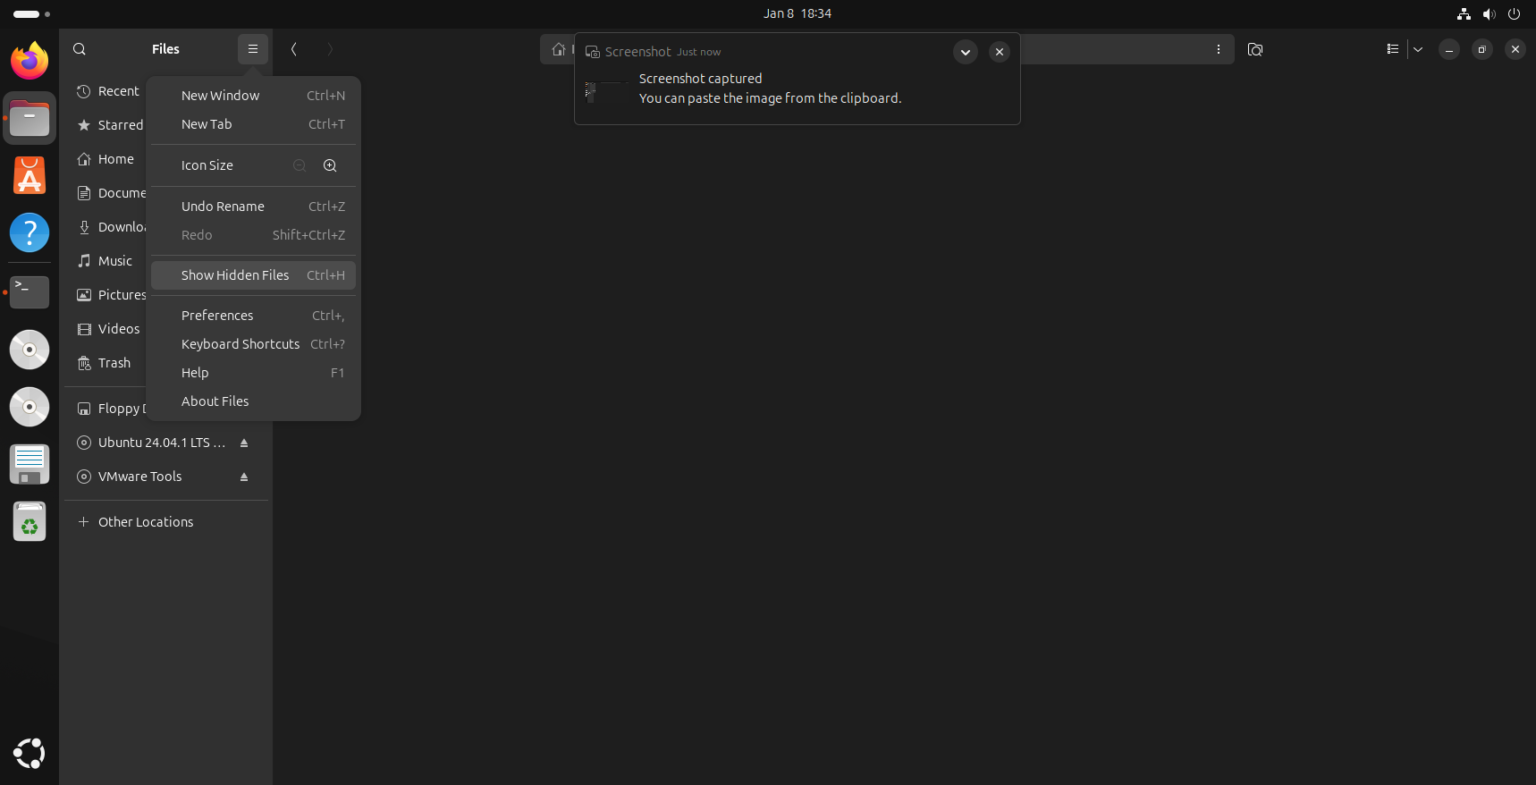The width and height of the screenshot is (1536, 785).
Task: Click Other Locations in the sidebar
Action: click(145, 521)
